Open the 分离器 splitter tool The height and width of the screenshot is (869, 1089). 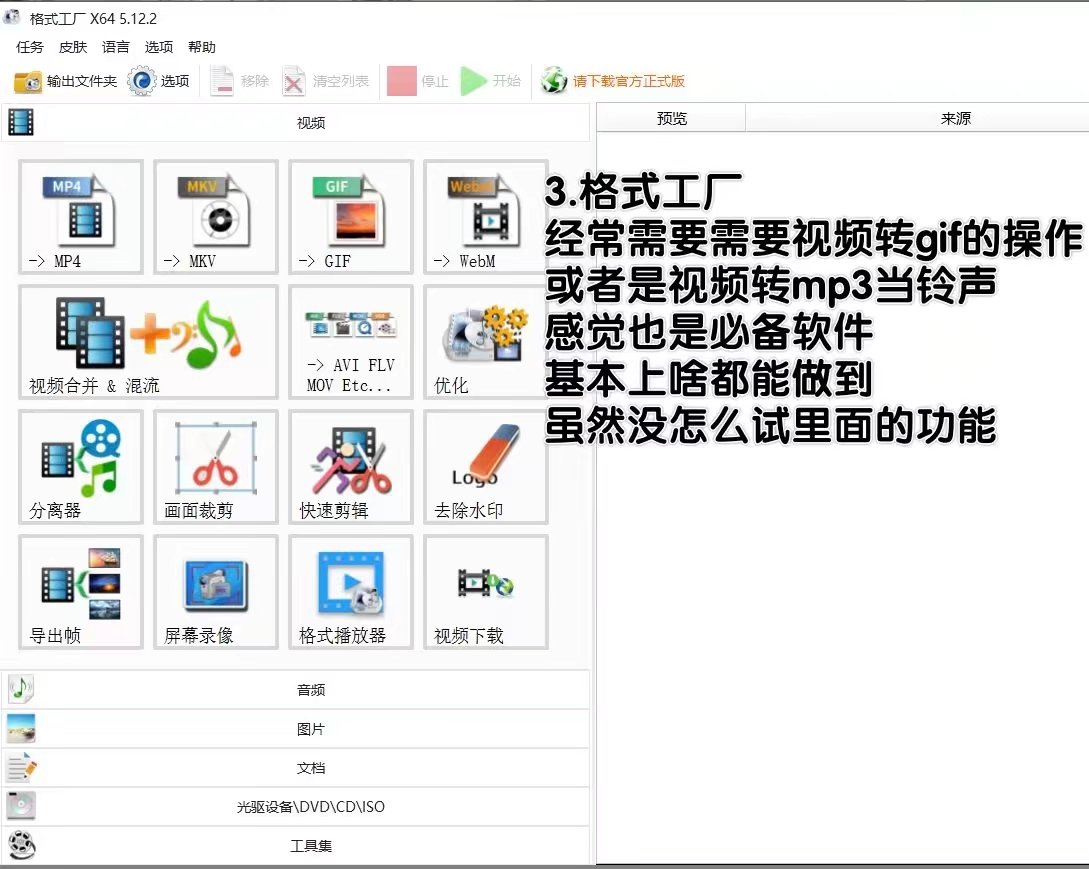pos(81,467)
